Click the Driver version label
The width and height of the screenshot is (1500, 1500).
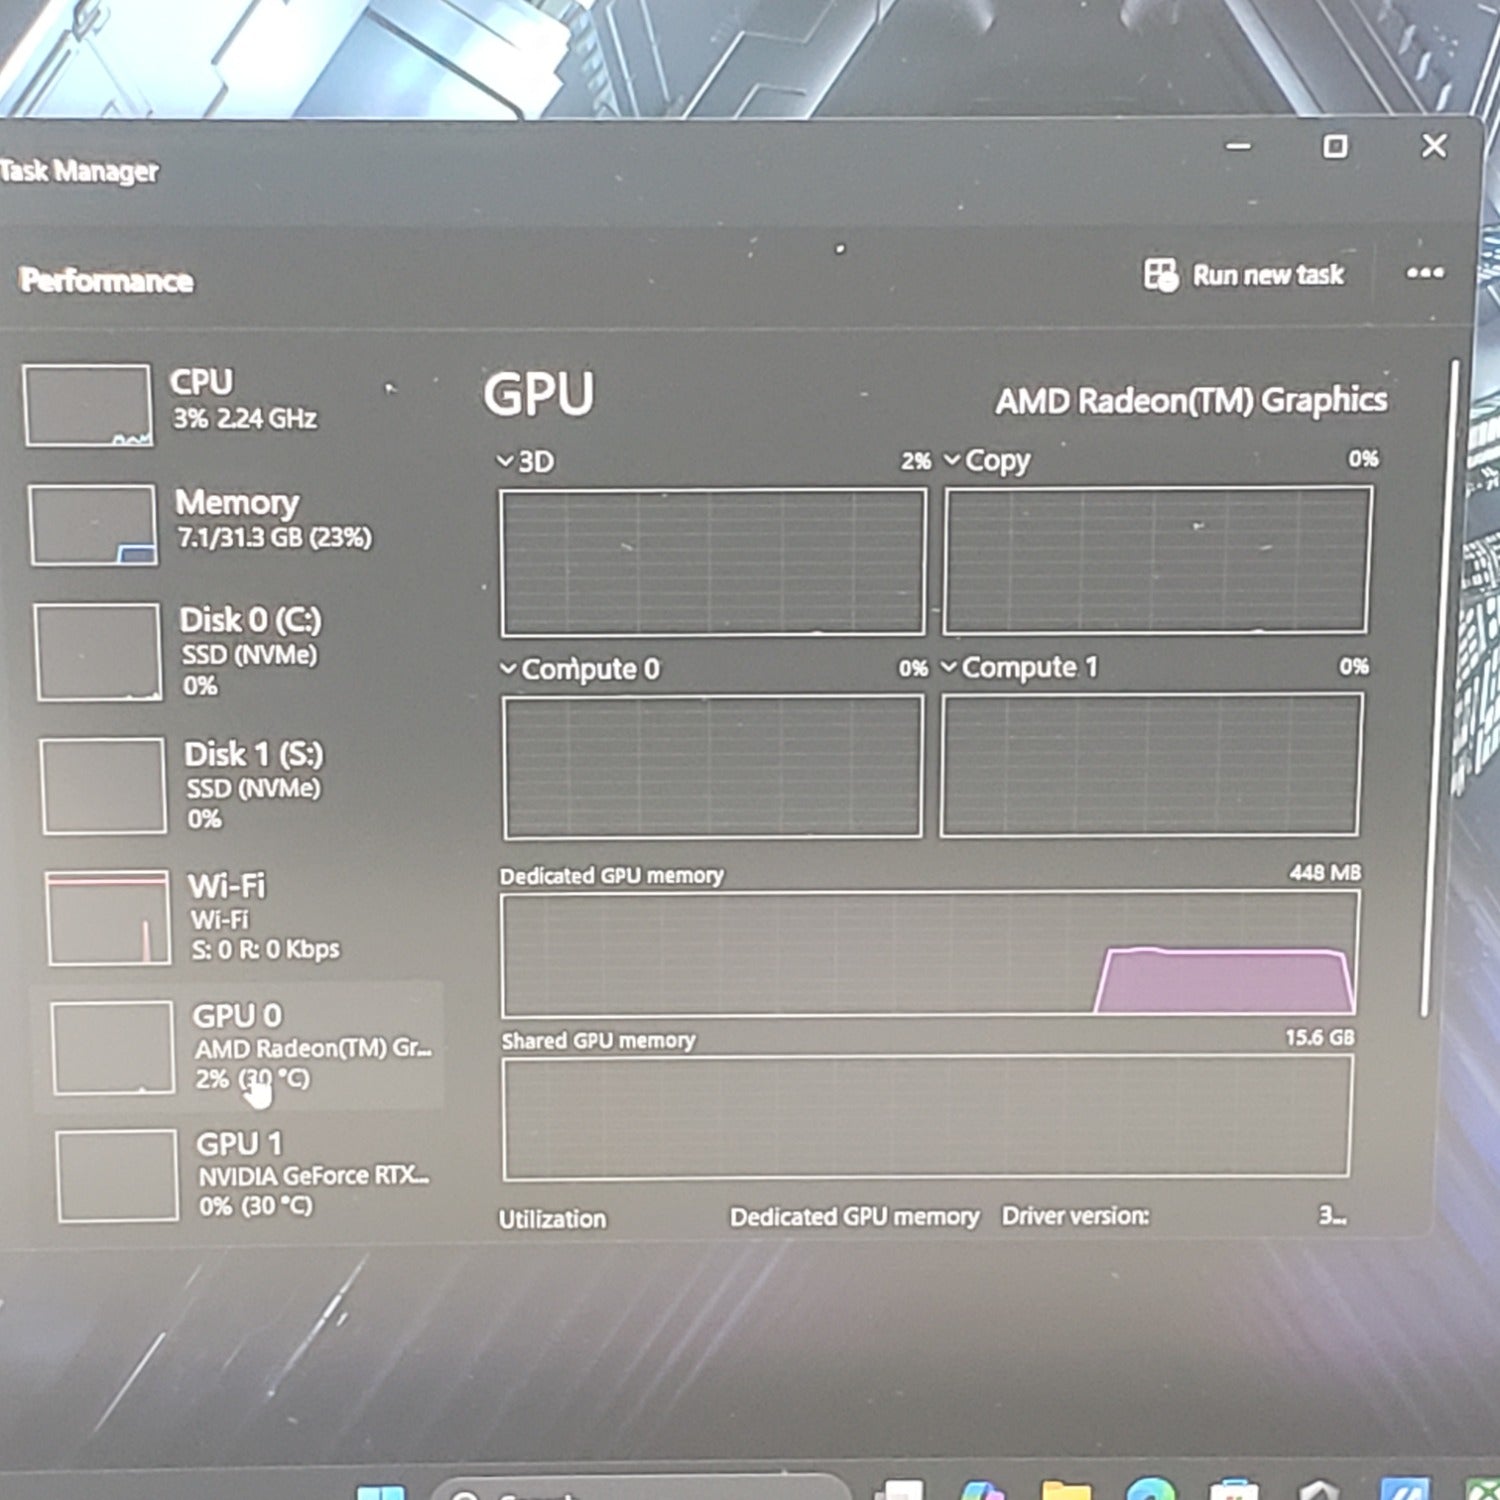[x=1075, y=1215]
